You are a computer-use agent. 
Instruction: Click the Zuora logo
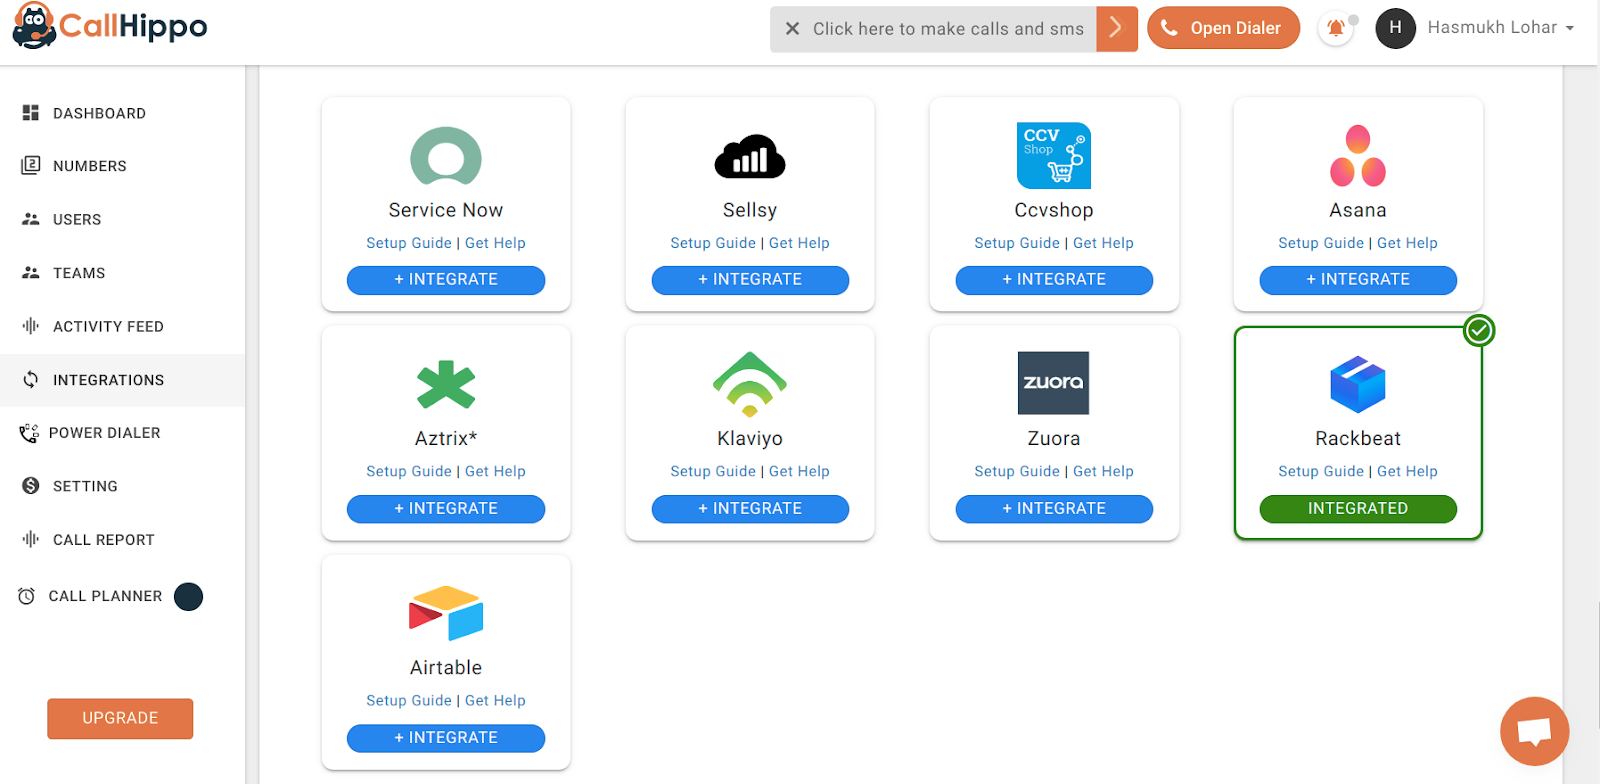[x=1054, y=383]
